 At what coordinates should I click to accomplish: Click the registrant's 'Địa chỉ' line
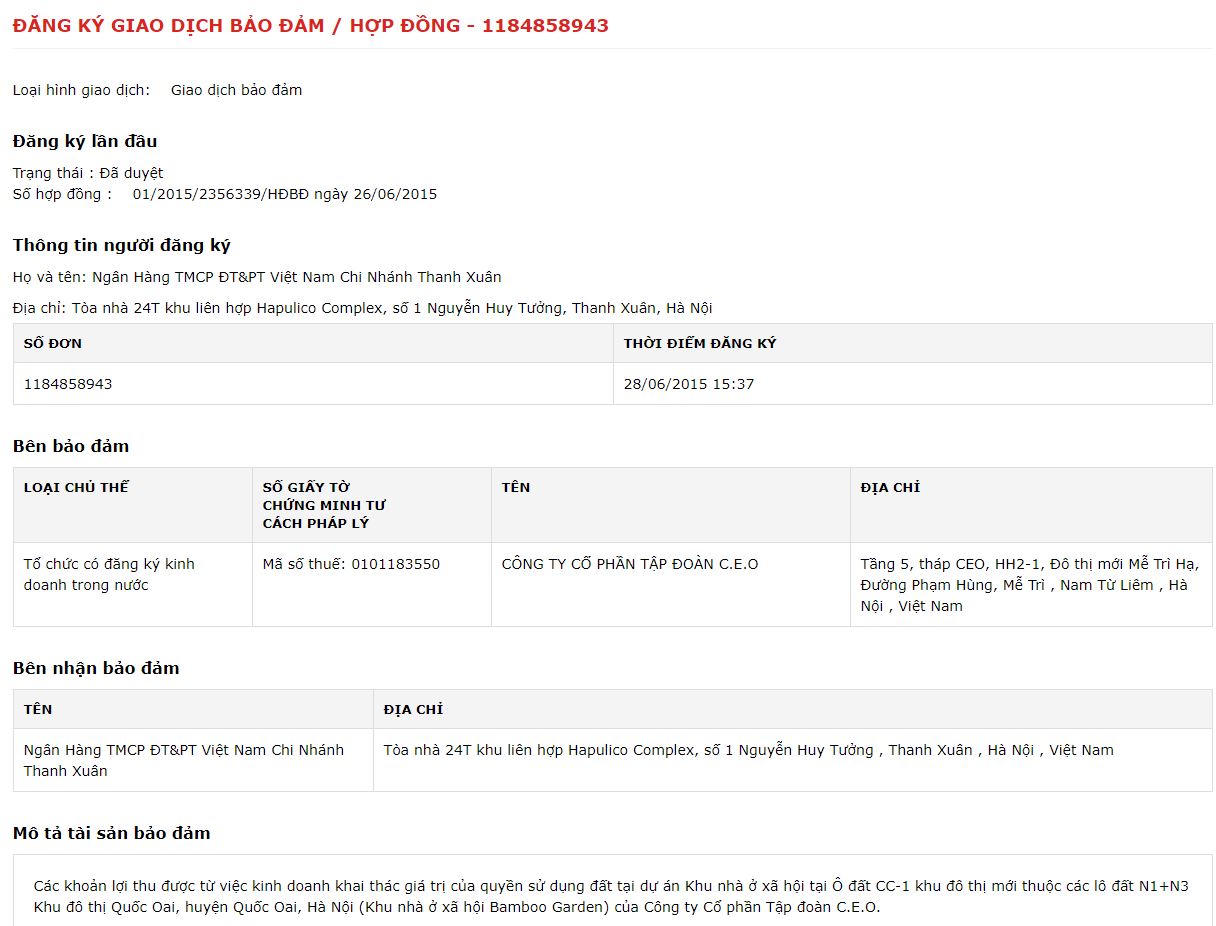(x=362, y=308)
